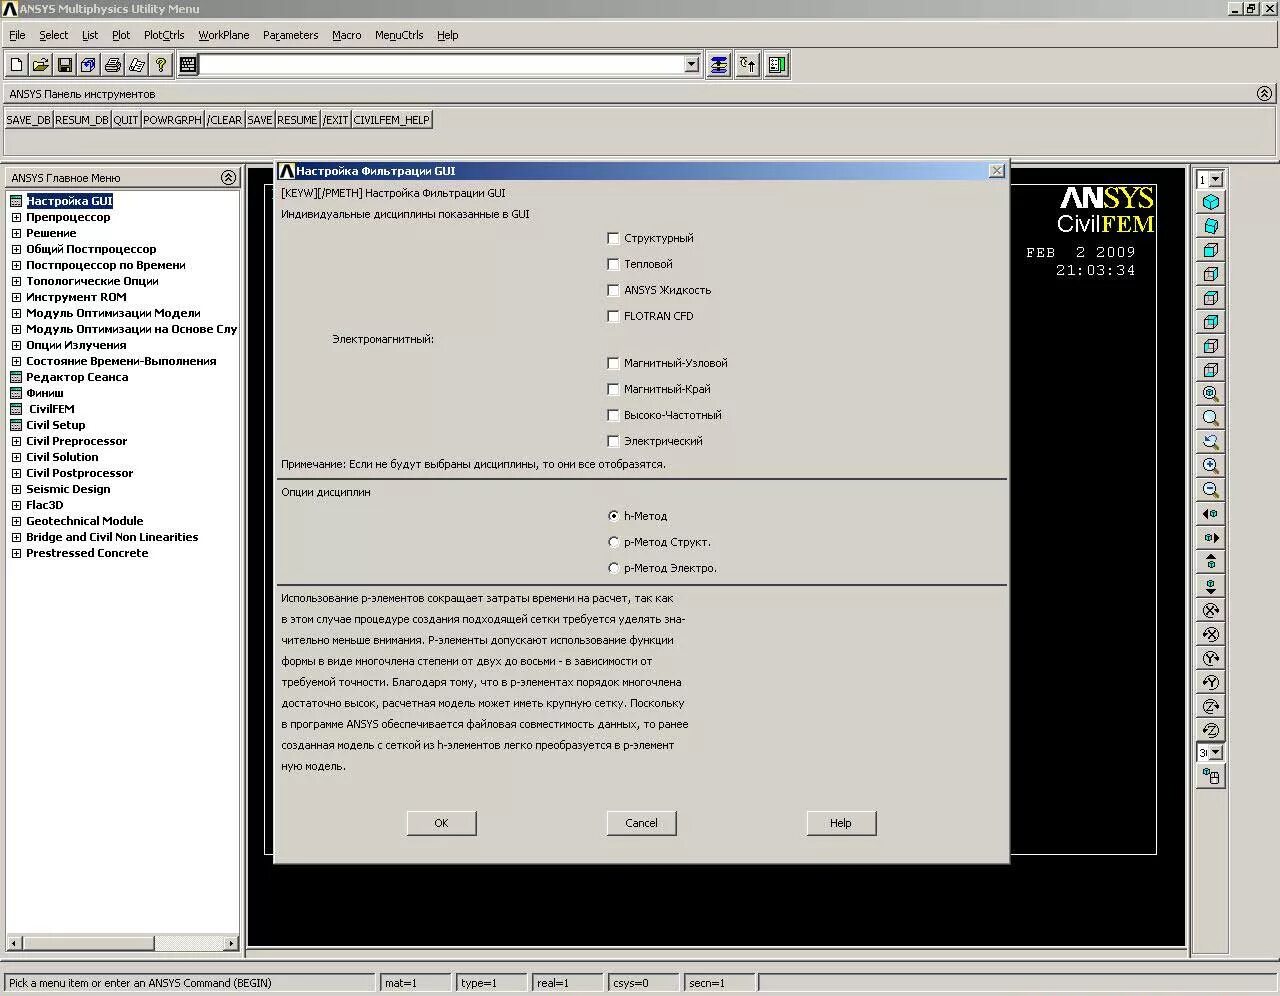Image resolution: width=1280 pixels, height=996 pixels.
Task: Click the Fit View magnifier icon
Action: [1211, 394]
